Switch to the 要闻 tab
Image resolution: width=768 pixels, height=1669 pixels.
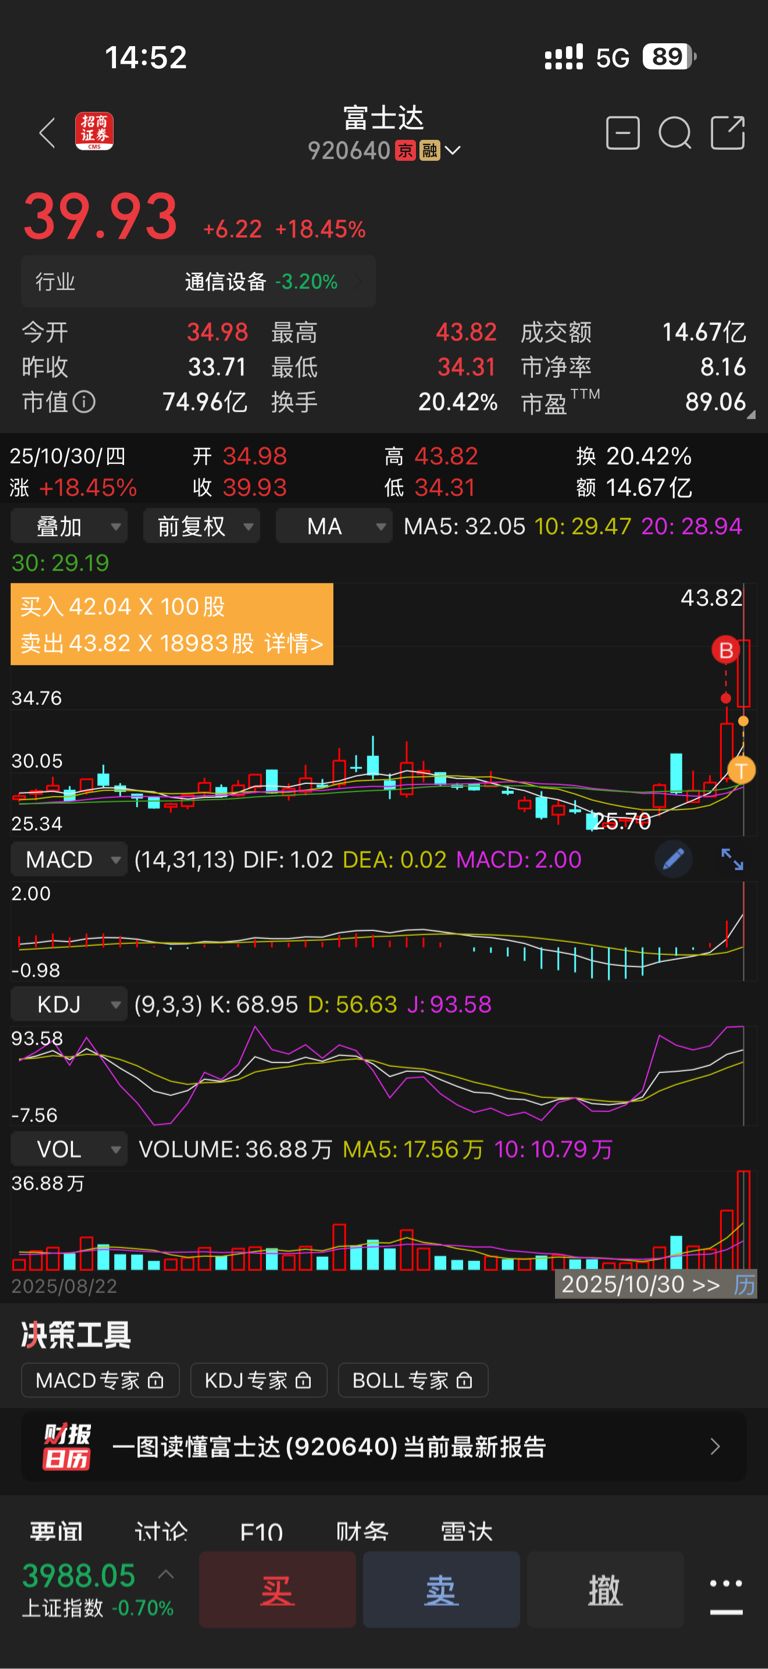56,1532
